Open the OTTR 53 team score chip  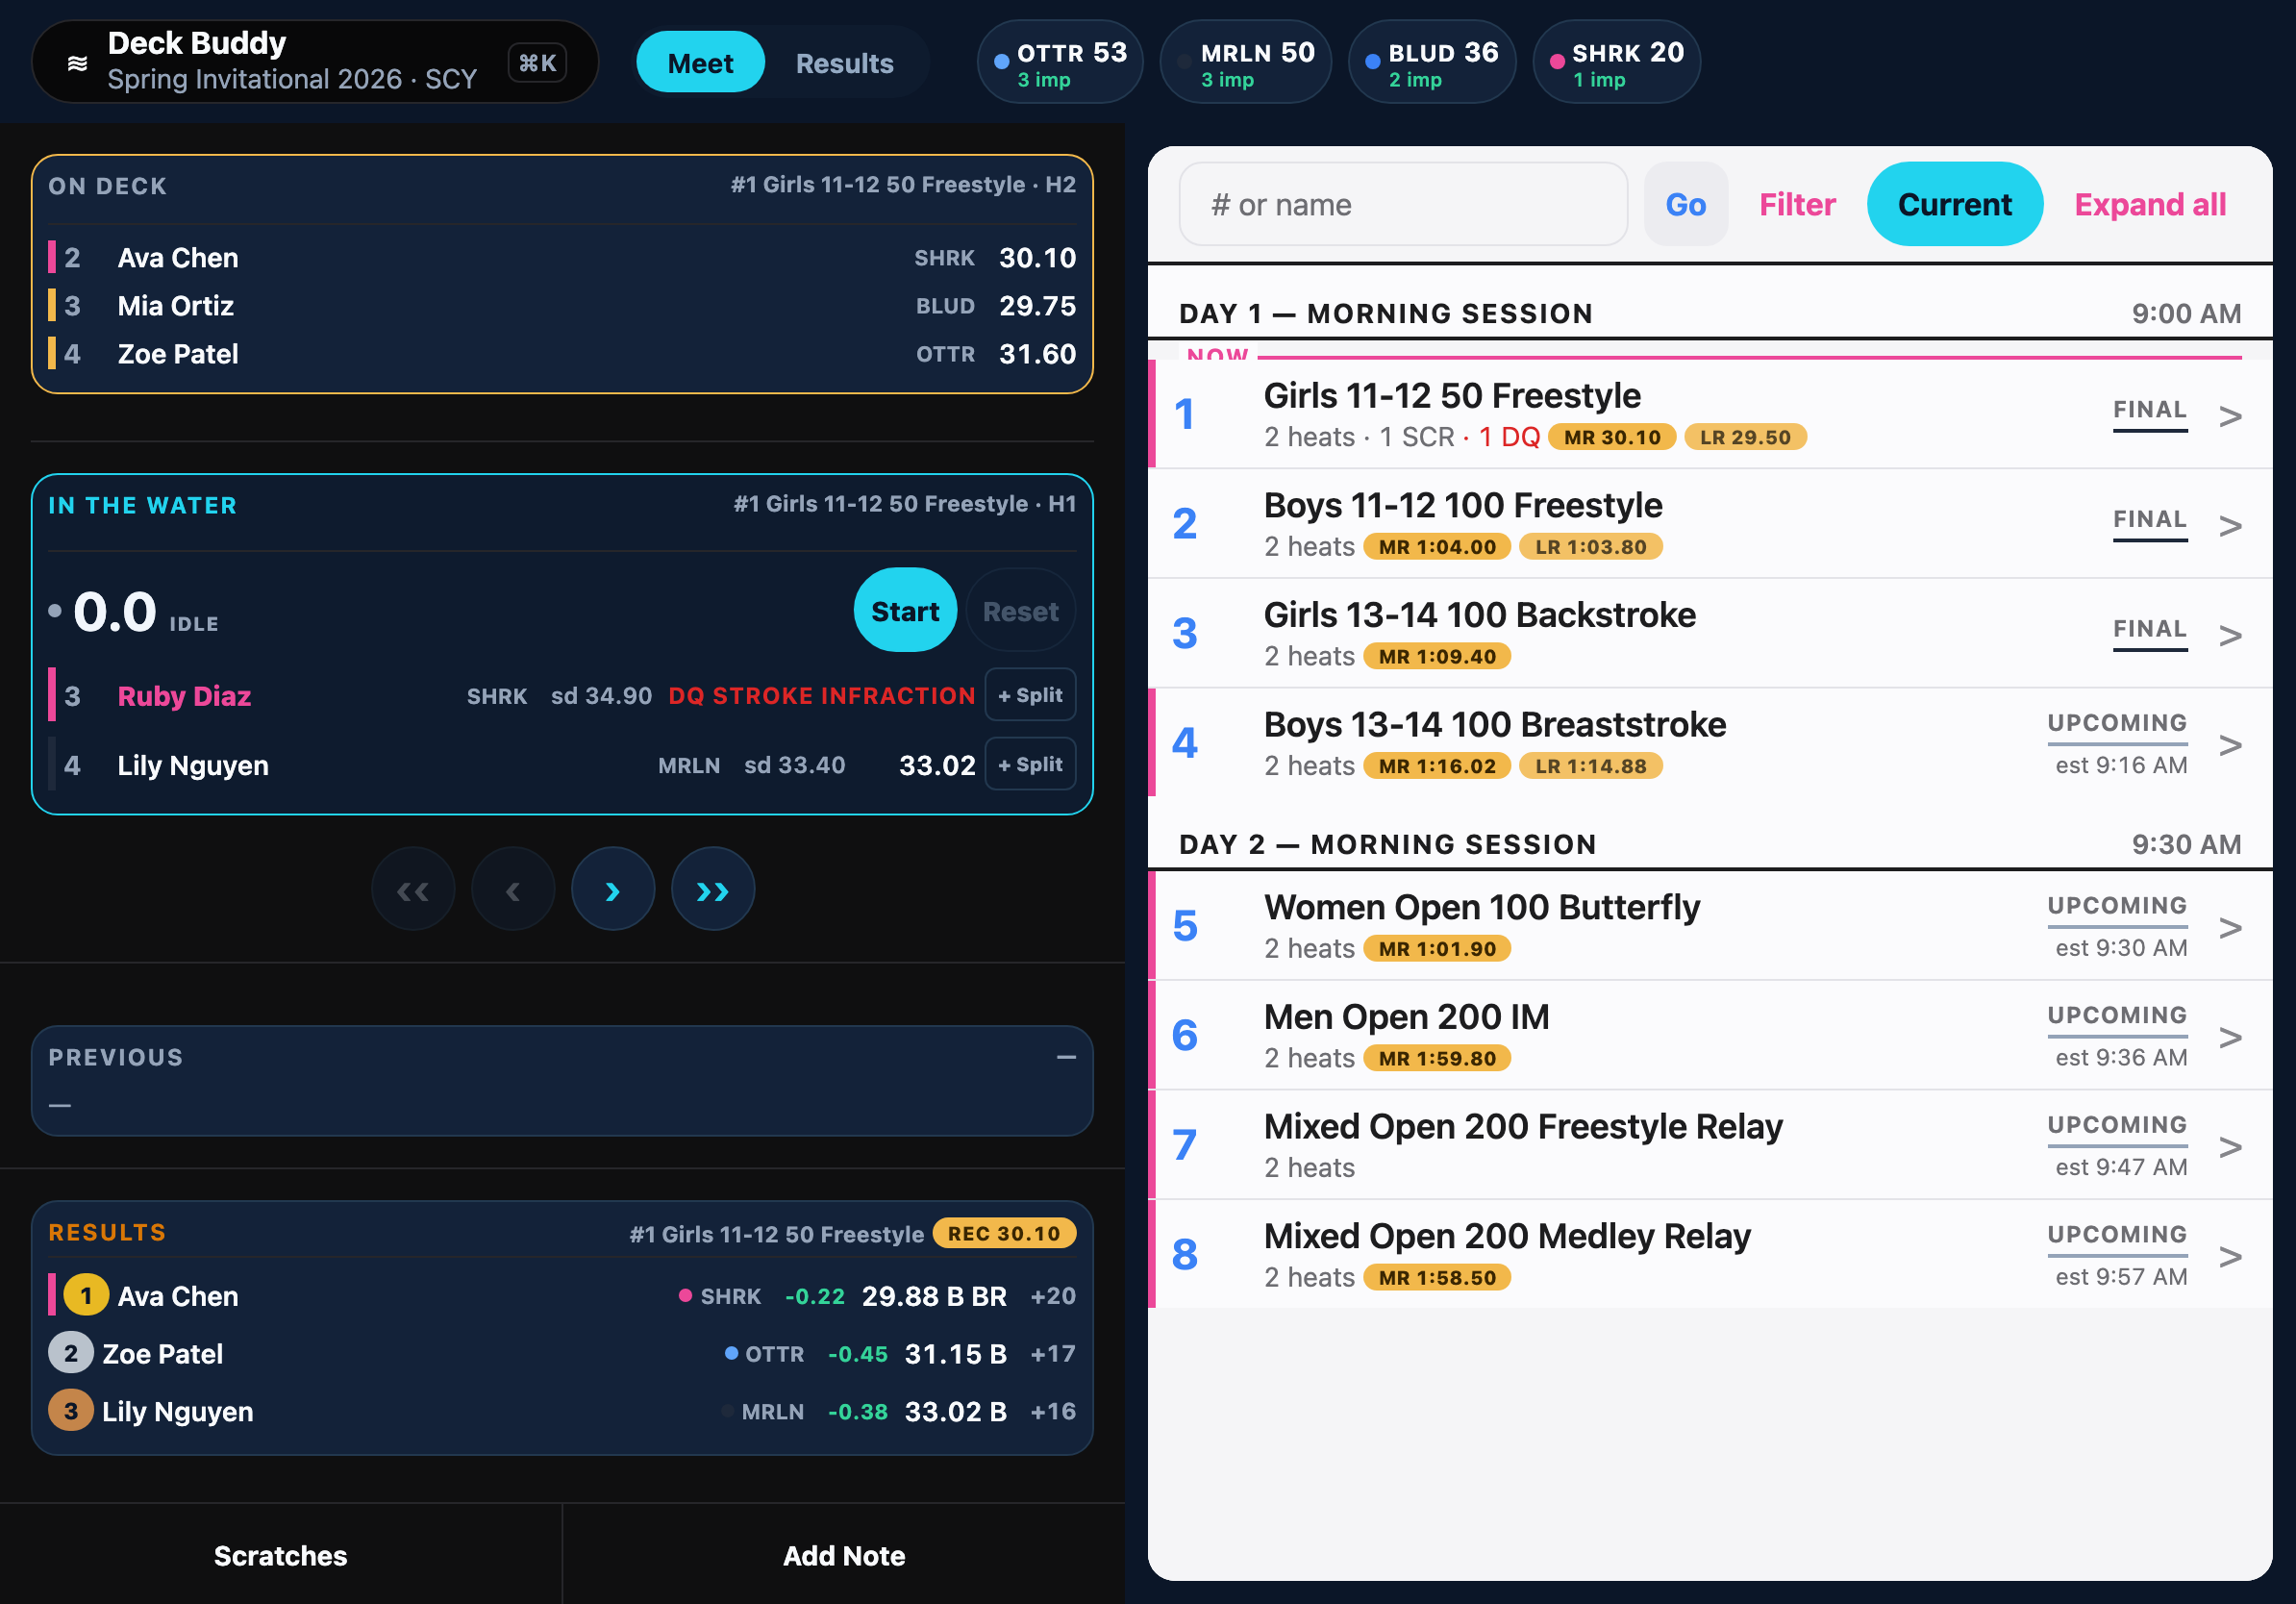1060,63
